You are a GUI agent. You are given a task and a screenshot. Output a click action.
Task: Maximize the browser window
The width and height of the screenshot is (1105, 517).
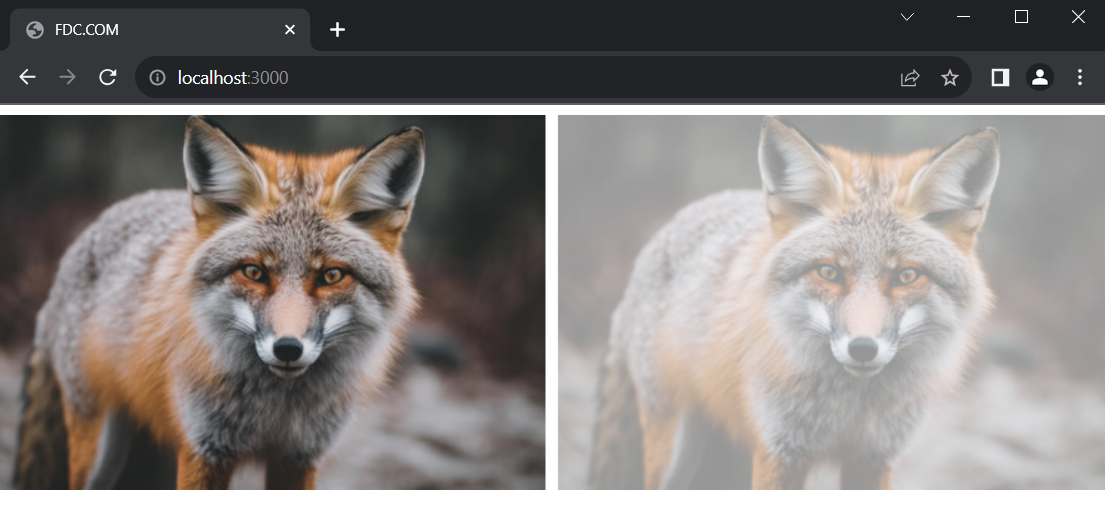point(1021,17)
